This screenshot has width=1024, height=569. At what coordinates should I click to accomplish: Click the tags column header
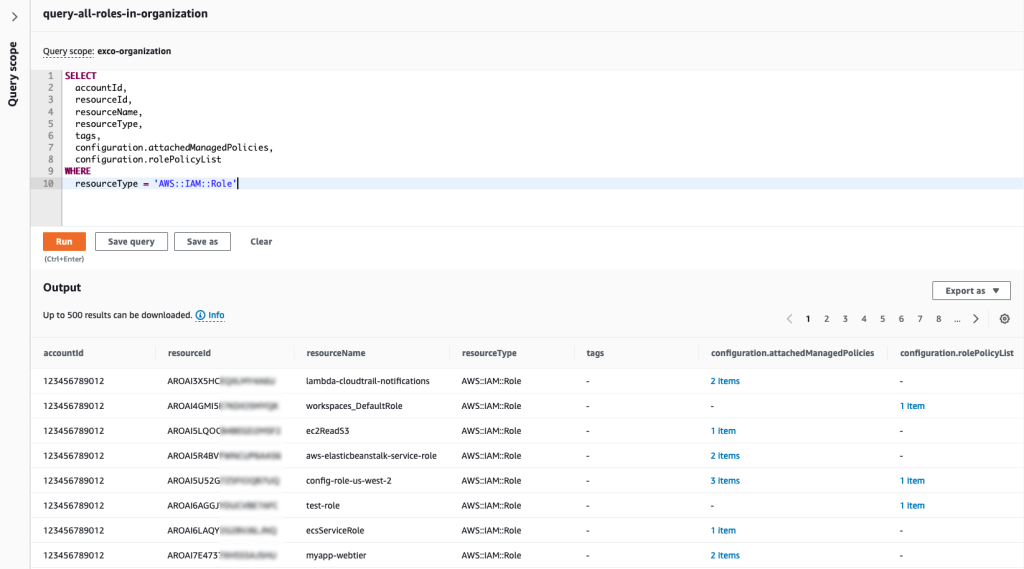click(595, 353)
